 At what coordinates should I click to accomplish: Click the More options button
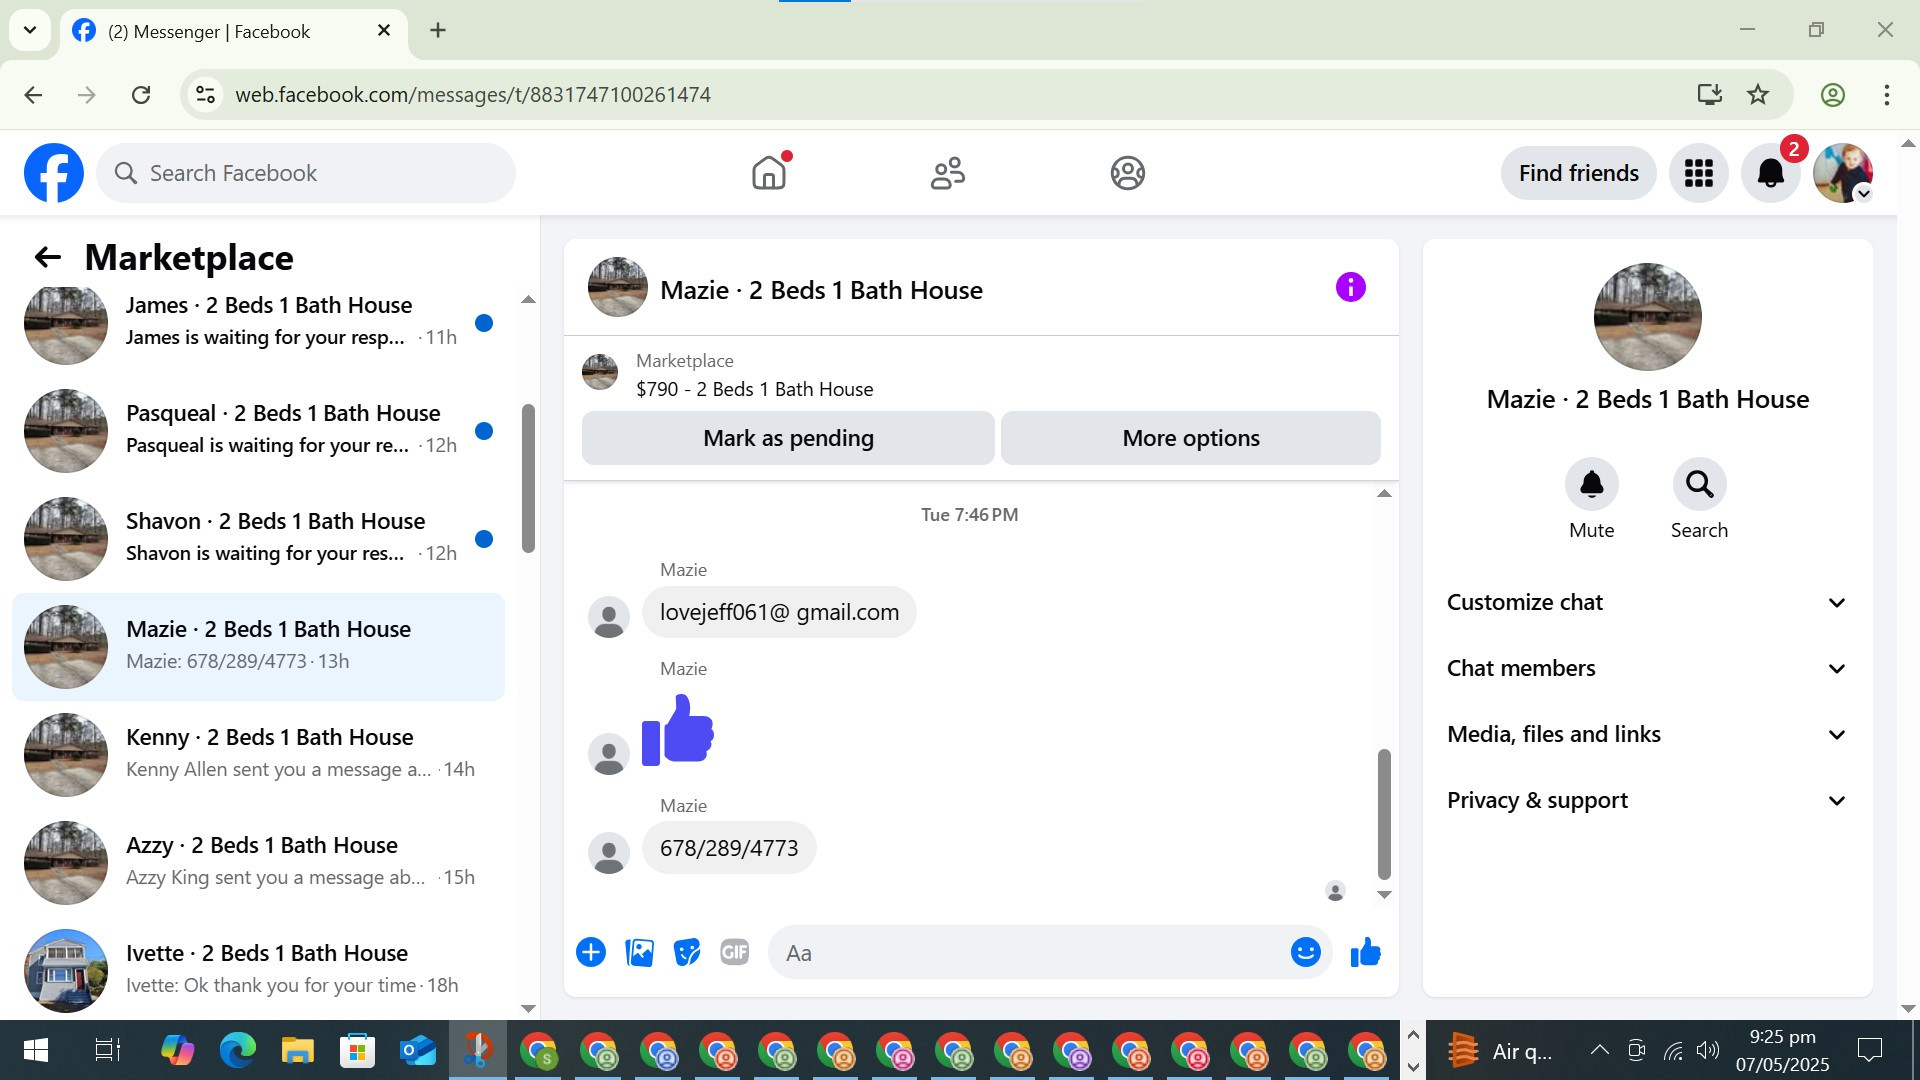point(1190,438)
